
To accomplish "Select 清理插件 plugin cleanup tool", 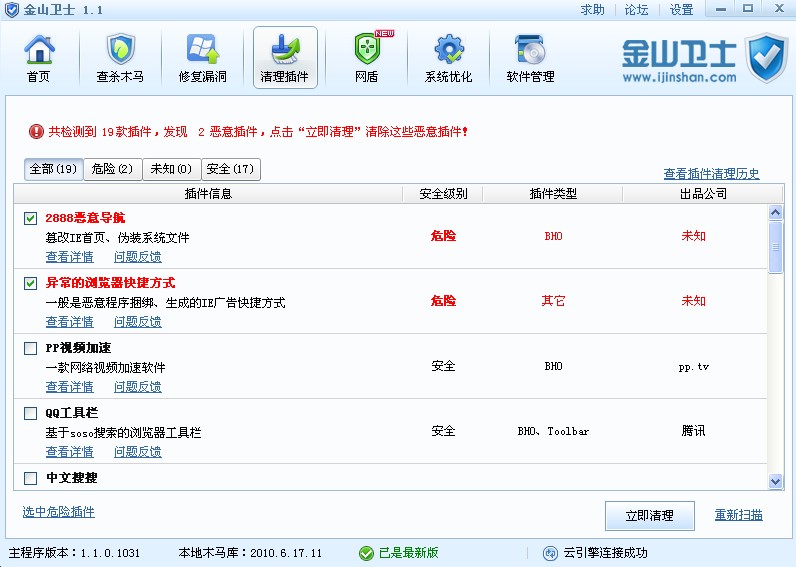I will point(285,58).
